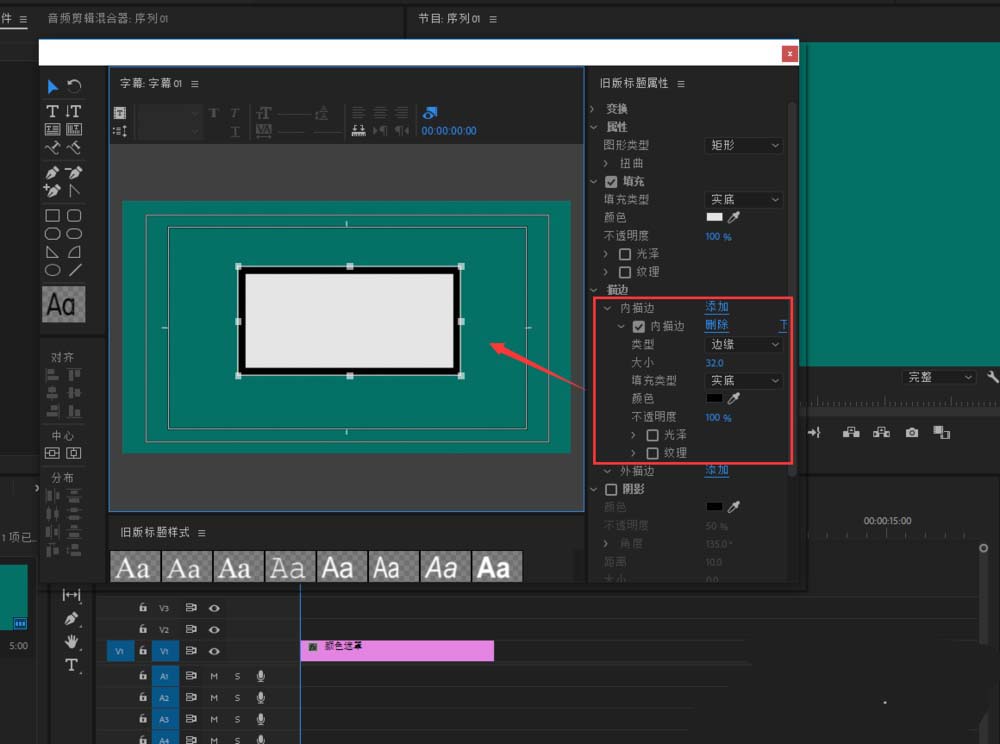Toggle show background video icon
The height and width of the screenshot is (744, 1000).
[430, 113]
